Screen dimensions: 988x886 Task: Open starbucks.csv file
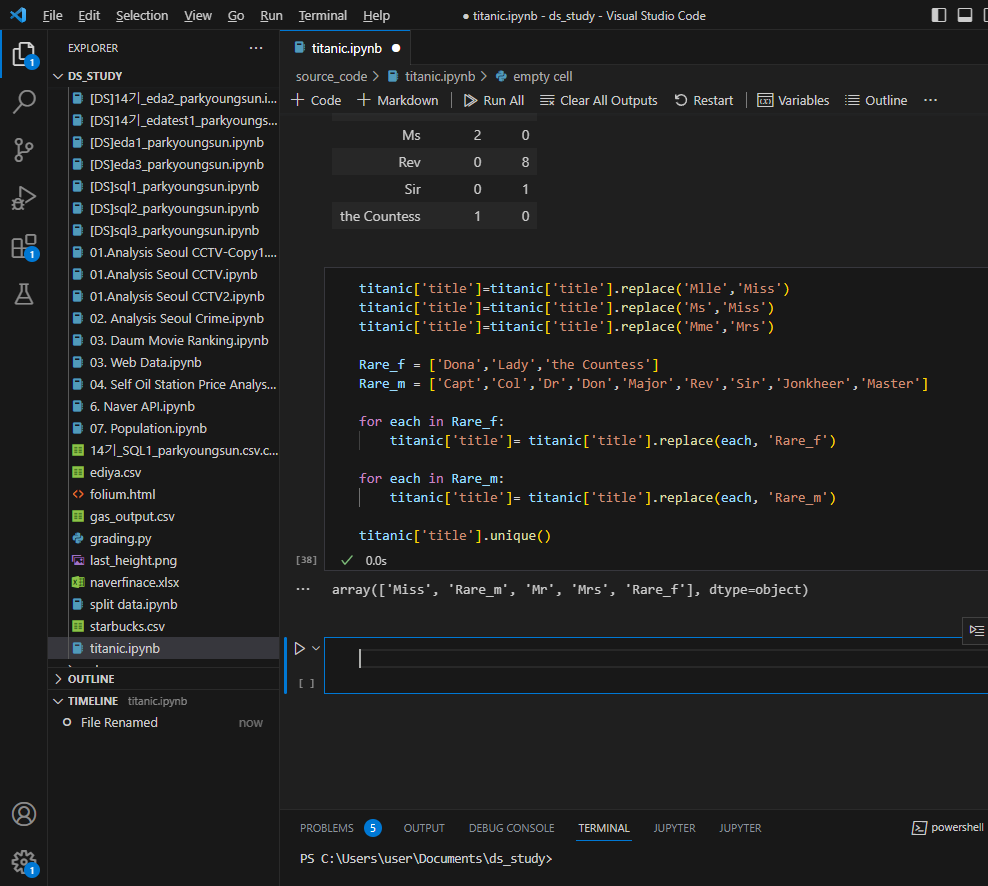127,626
